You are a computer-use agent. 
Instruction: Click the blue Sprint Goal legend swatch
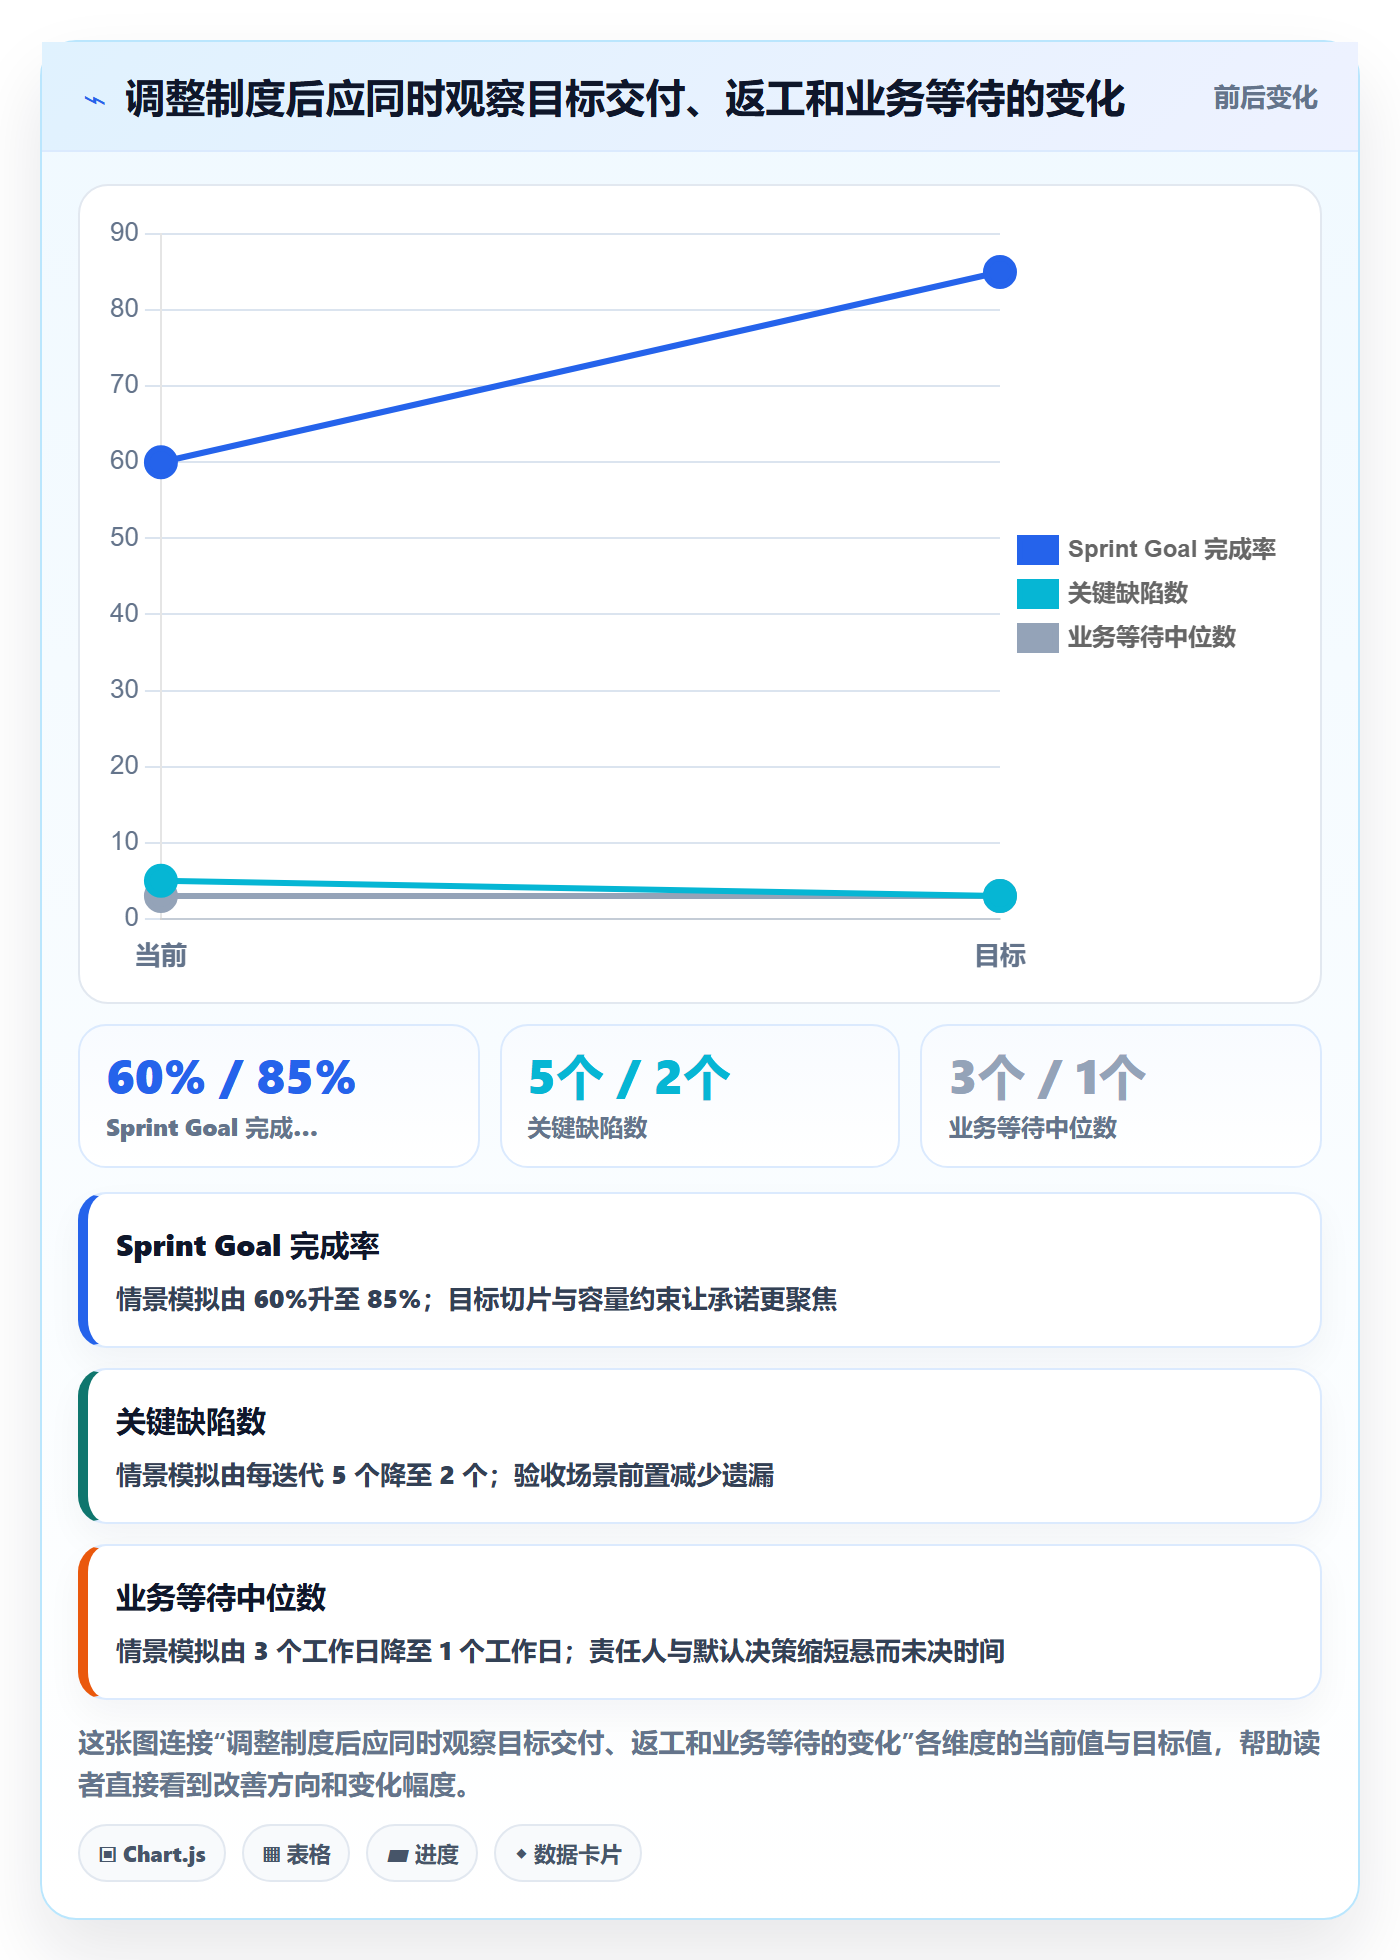pyautogui.click(x=1038, y=549)
